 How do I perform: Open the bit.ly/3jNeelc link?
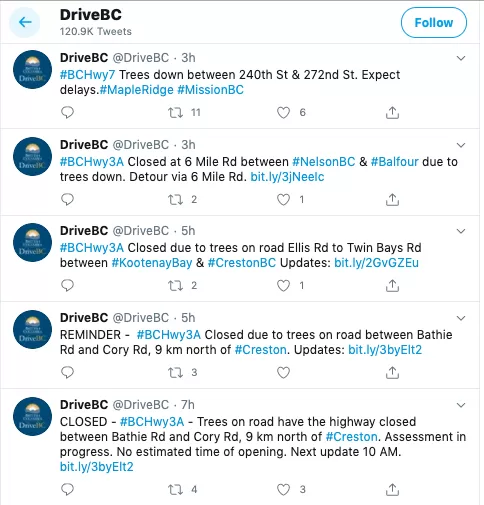tap(287, 177)
